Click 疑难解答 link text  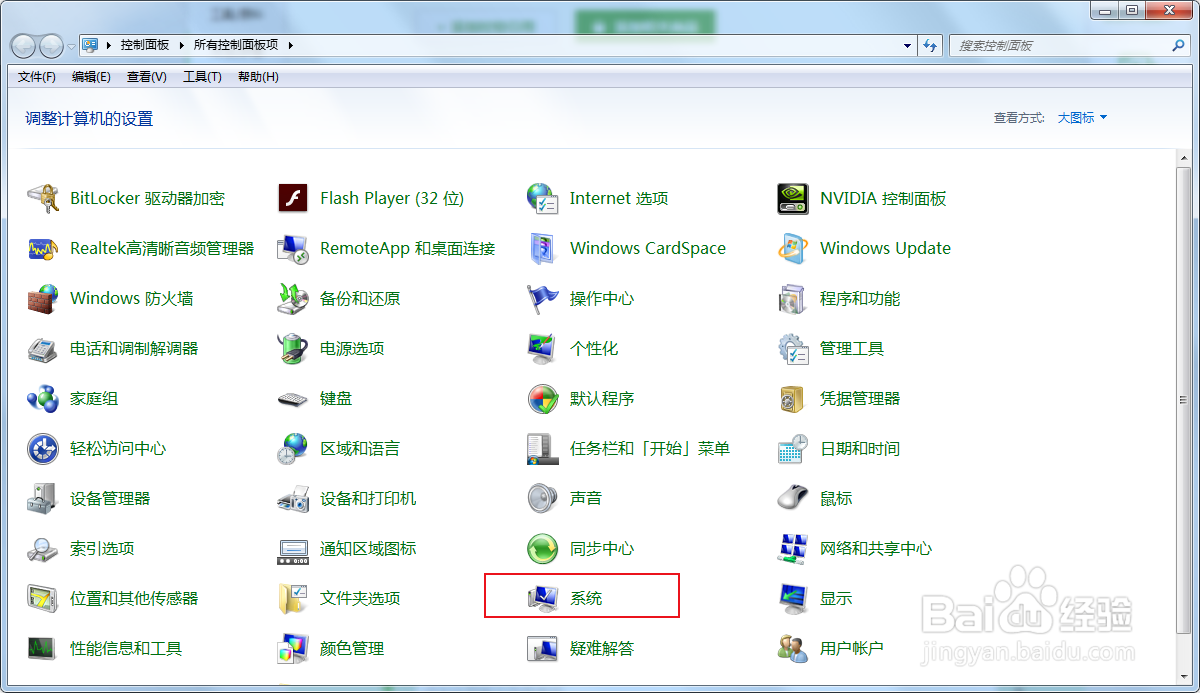click(x=602, y=648)
